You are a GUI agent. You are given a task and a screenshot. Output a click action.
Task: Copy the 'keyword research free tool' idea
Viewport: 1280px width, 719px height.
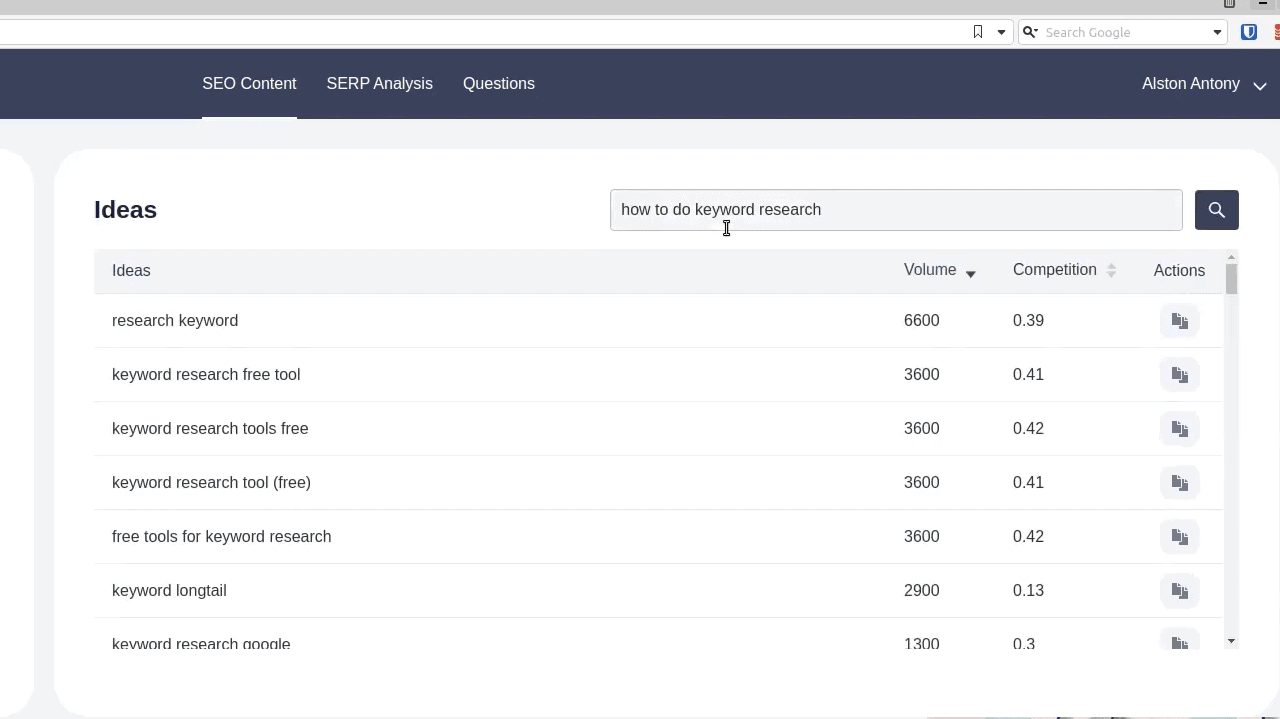pos(1179,375)
